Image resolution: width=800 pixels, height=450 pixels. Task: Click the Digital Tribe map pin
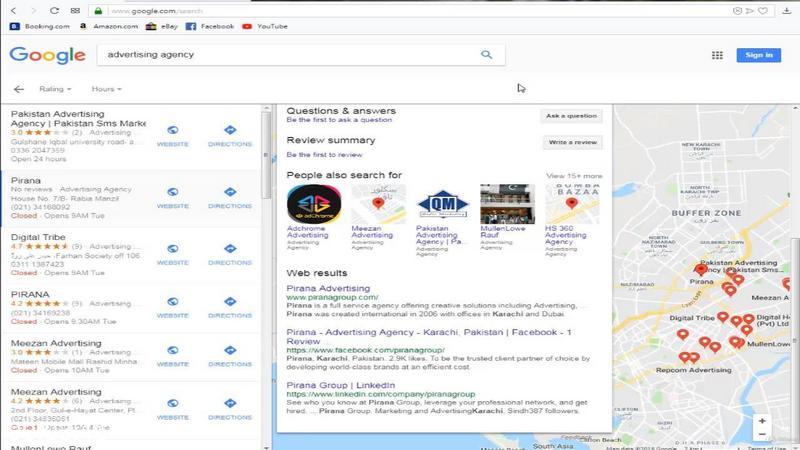click(722, 317)
